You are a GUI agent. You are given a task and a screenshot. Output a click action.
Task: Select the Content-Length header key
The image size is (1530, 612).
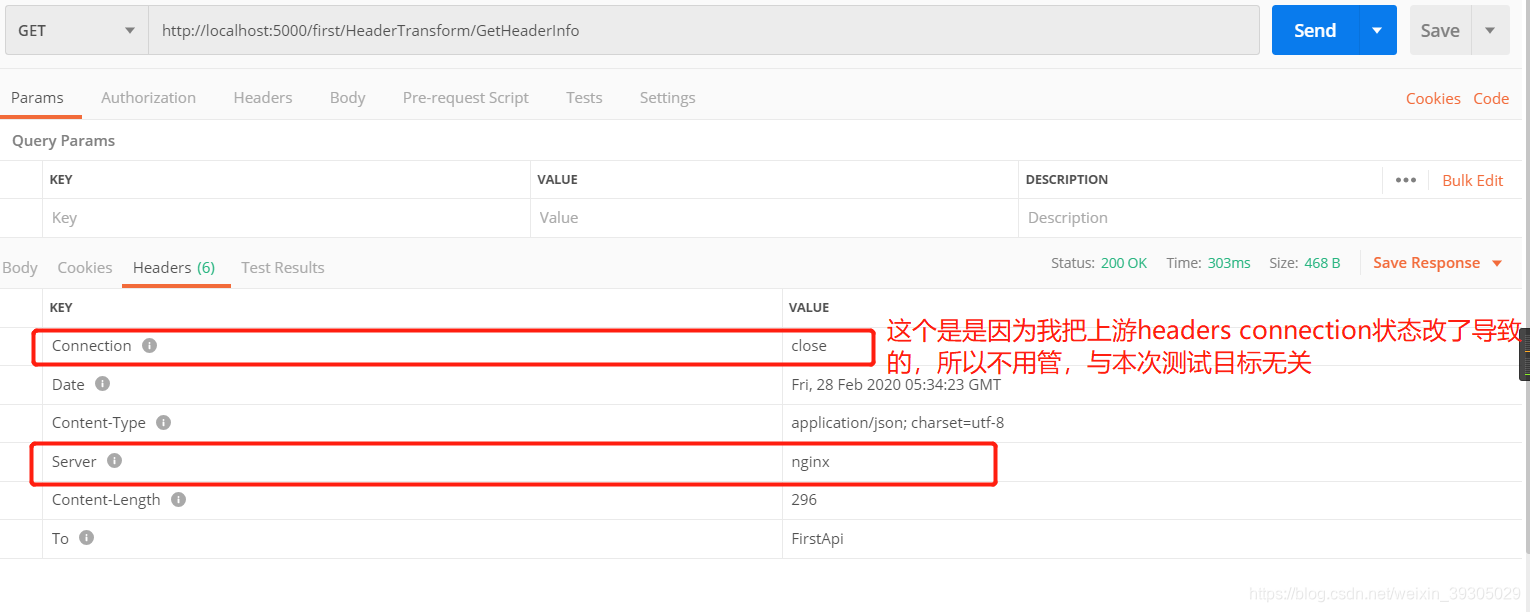[106, 499]
